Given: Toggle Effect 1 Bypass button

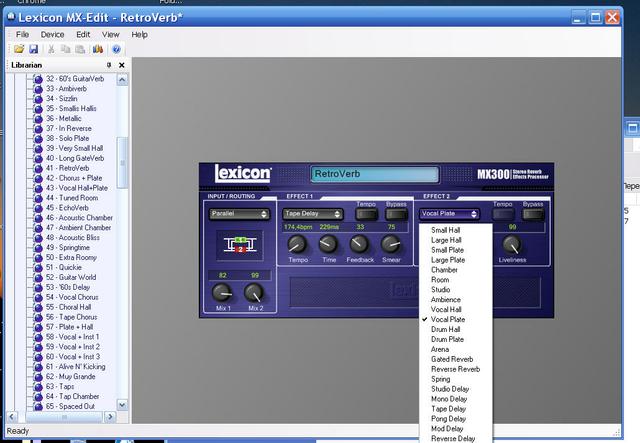Looking at the screenshot, I should pos(396,214).
